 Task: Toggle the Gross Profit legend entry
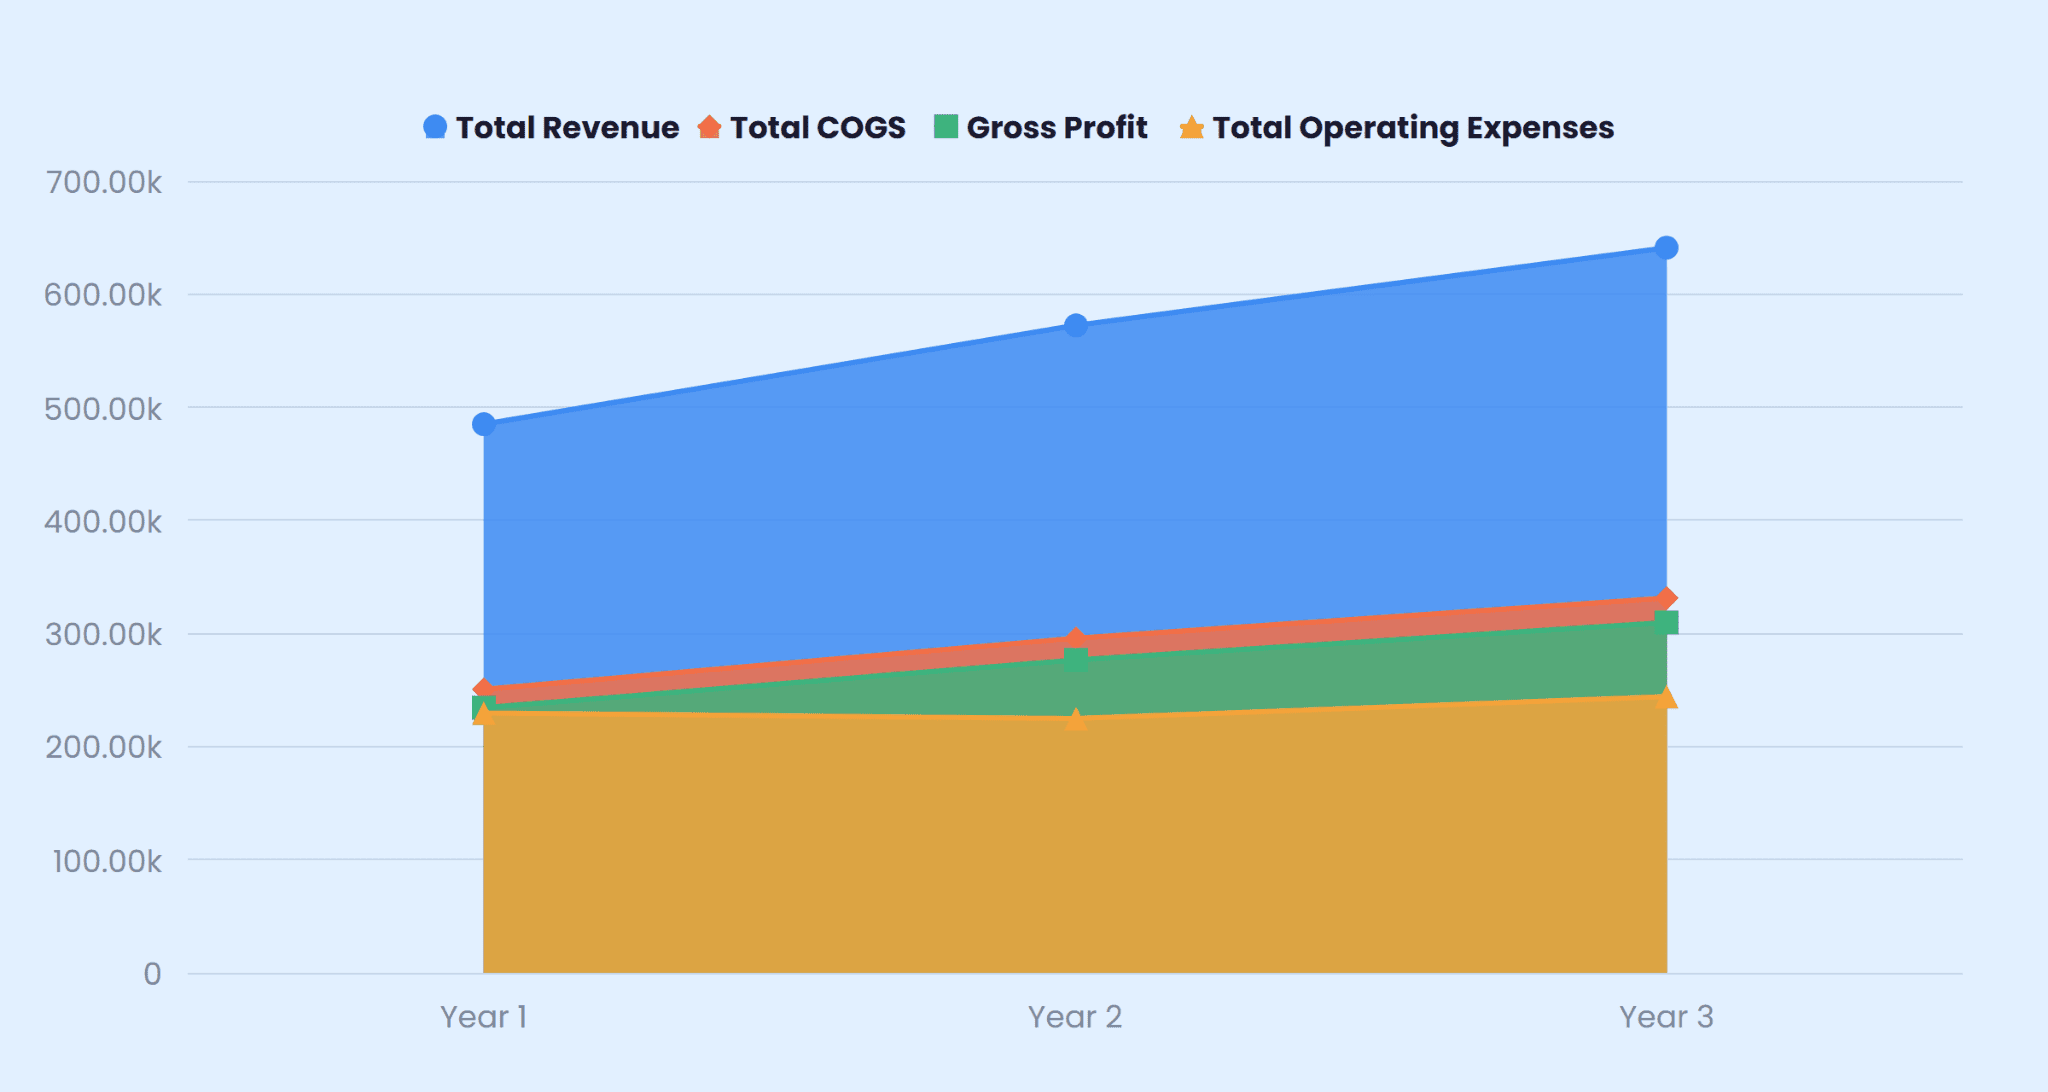1040,127
